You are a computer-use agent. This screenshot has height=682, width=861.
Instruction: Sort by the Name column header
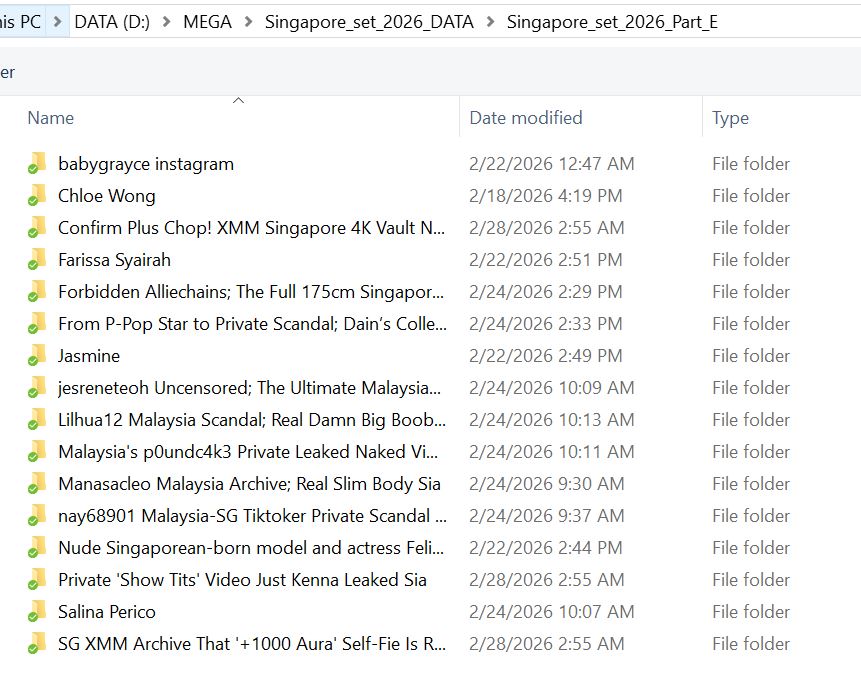pyautogui.click(x=51, y=118)
